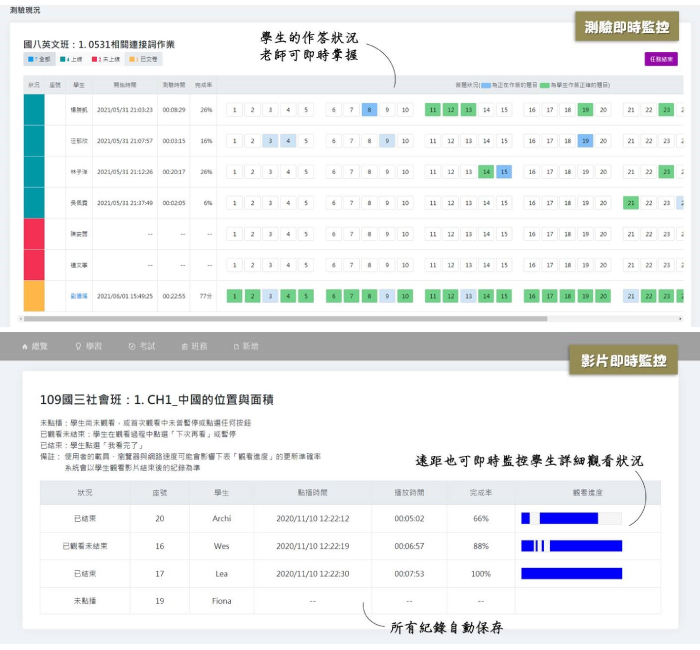Filter by 已交卷 status
Image resolution: width=700 pixels, height=650 pixels.
144,59
